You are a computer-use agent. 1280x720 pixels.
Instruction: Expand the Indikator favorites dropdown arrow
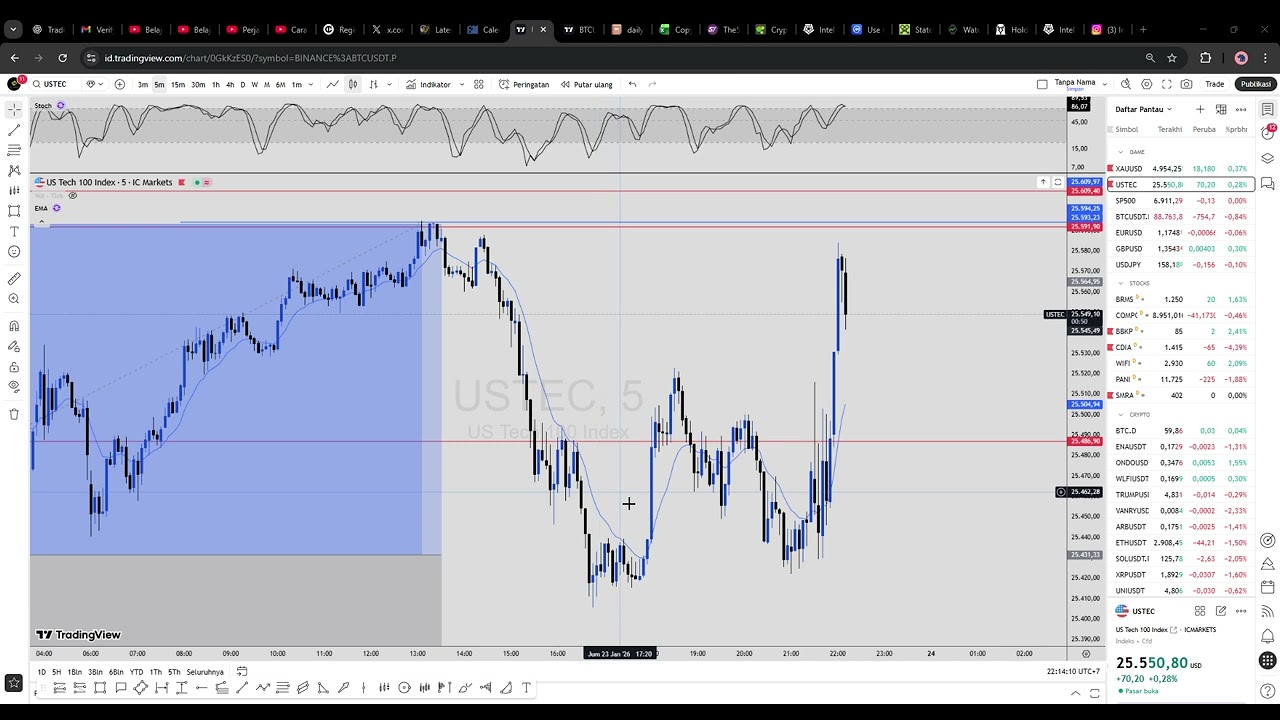[x=460, y=84]
